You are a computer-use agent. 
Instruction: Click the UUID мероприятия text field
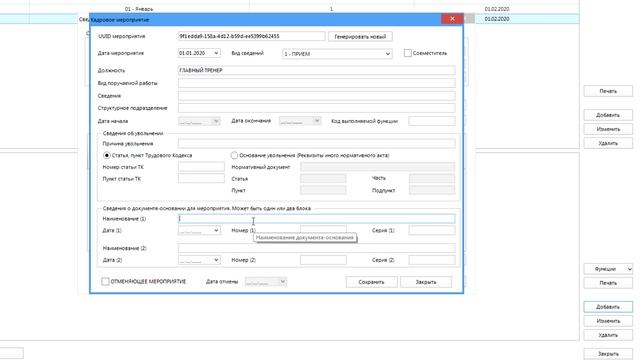click(x=251, y=36)
